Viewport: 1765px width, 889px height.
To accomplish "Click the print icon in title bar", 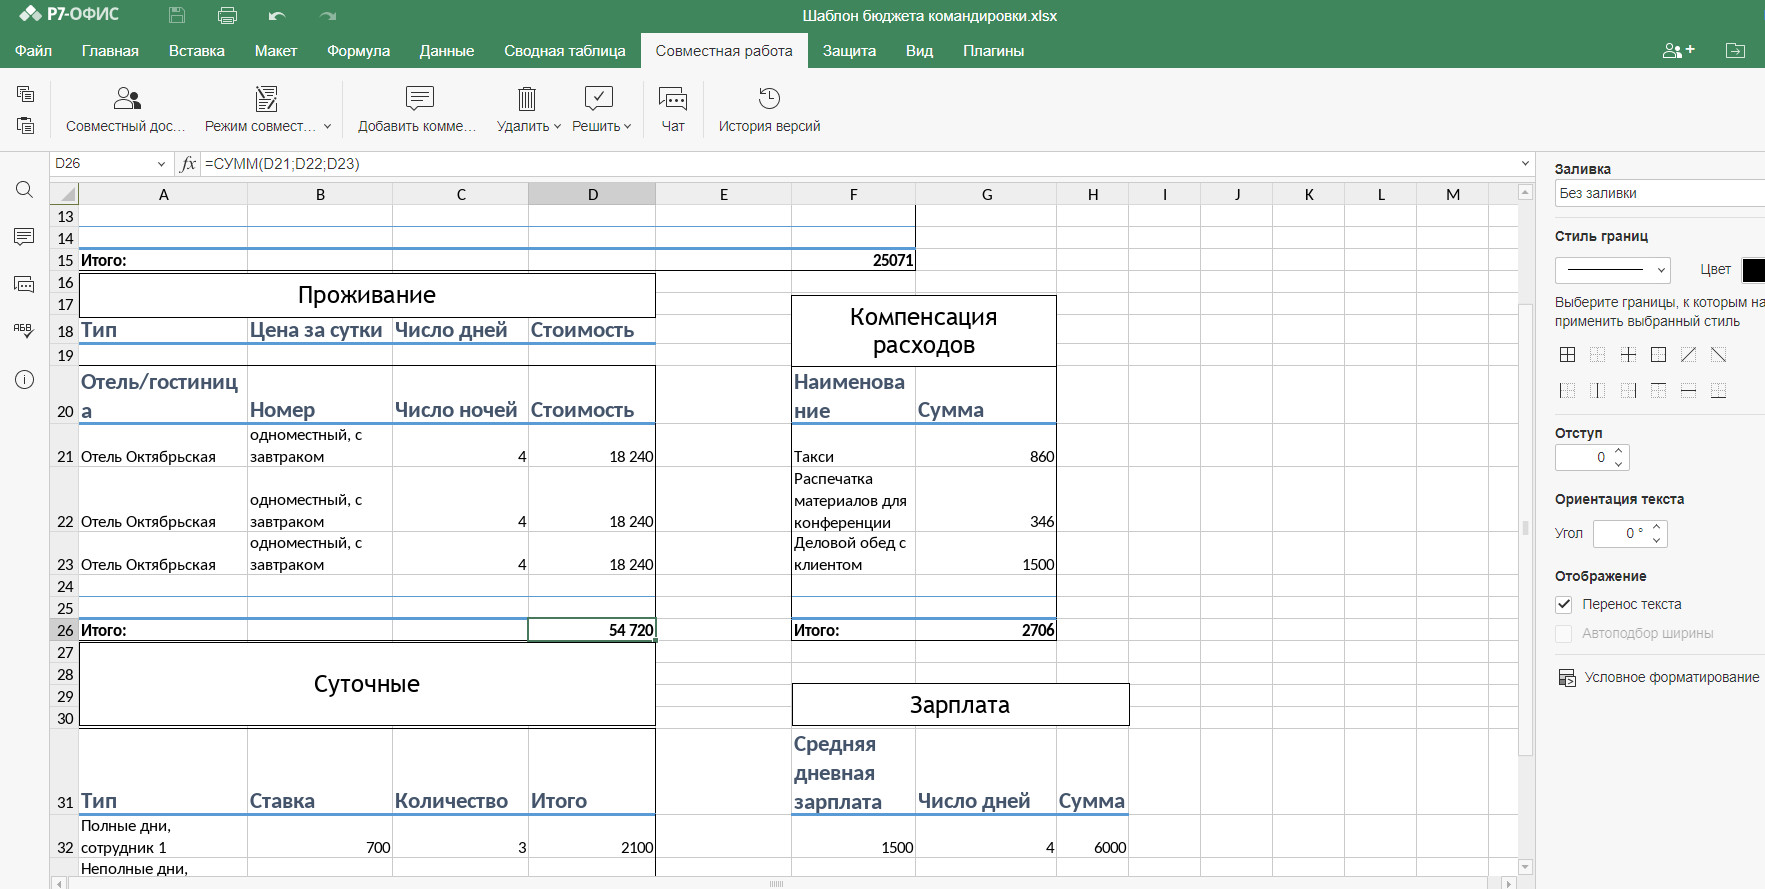I will (x=227, y=16).
